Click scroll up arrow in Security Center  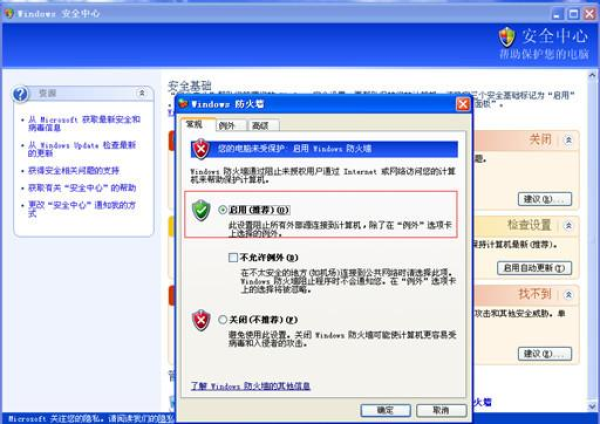click(x=592, y=75)
